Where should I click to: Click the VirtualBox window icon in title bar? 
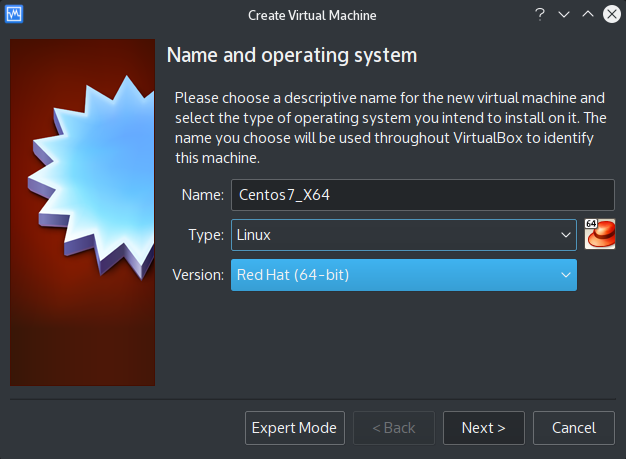(x=14, y=14)
